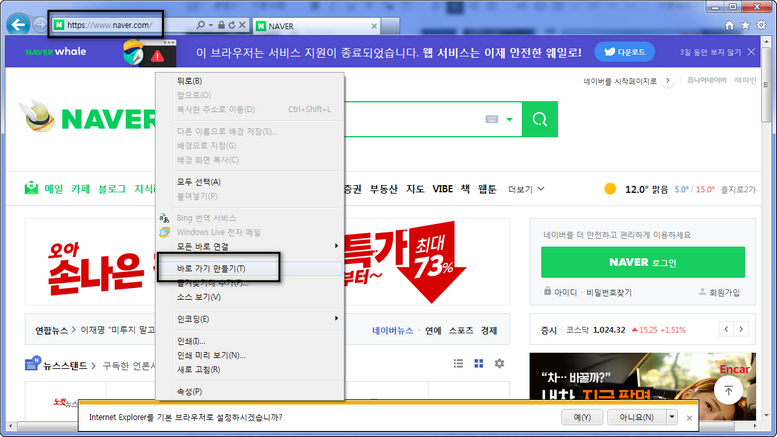The width and height of the screenshot is (777, 437).
Task: Click the green NAVER 로그인 button
Action: tap(643, 262)
